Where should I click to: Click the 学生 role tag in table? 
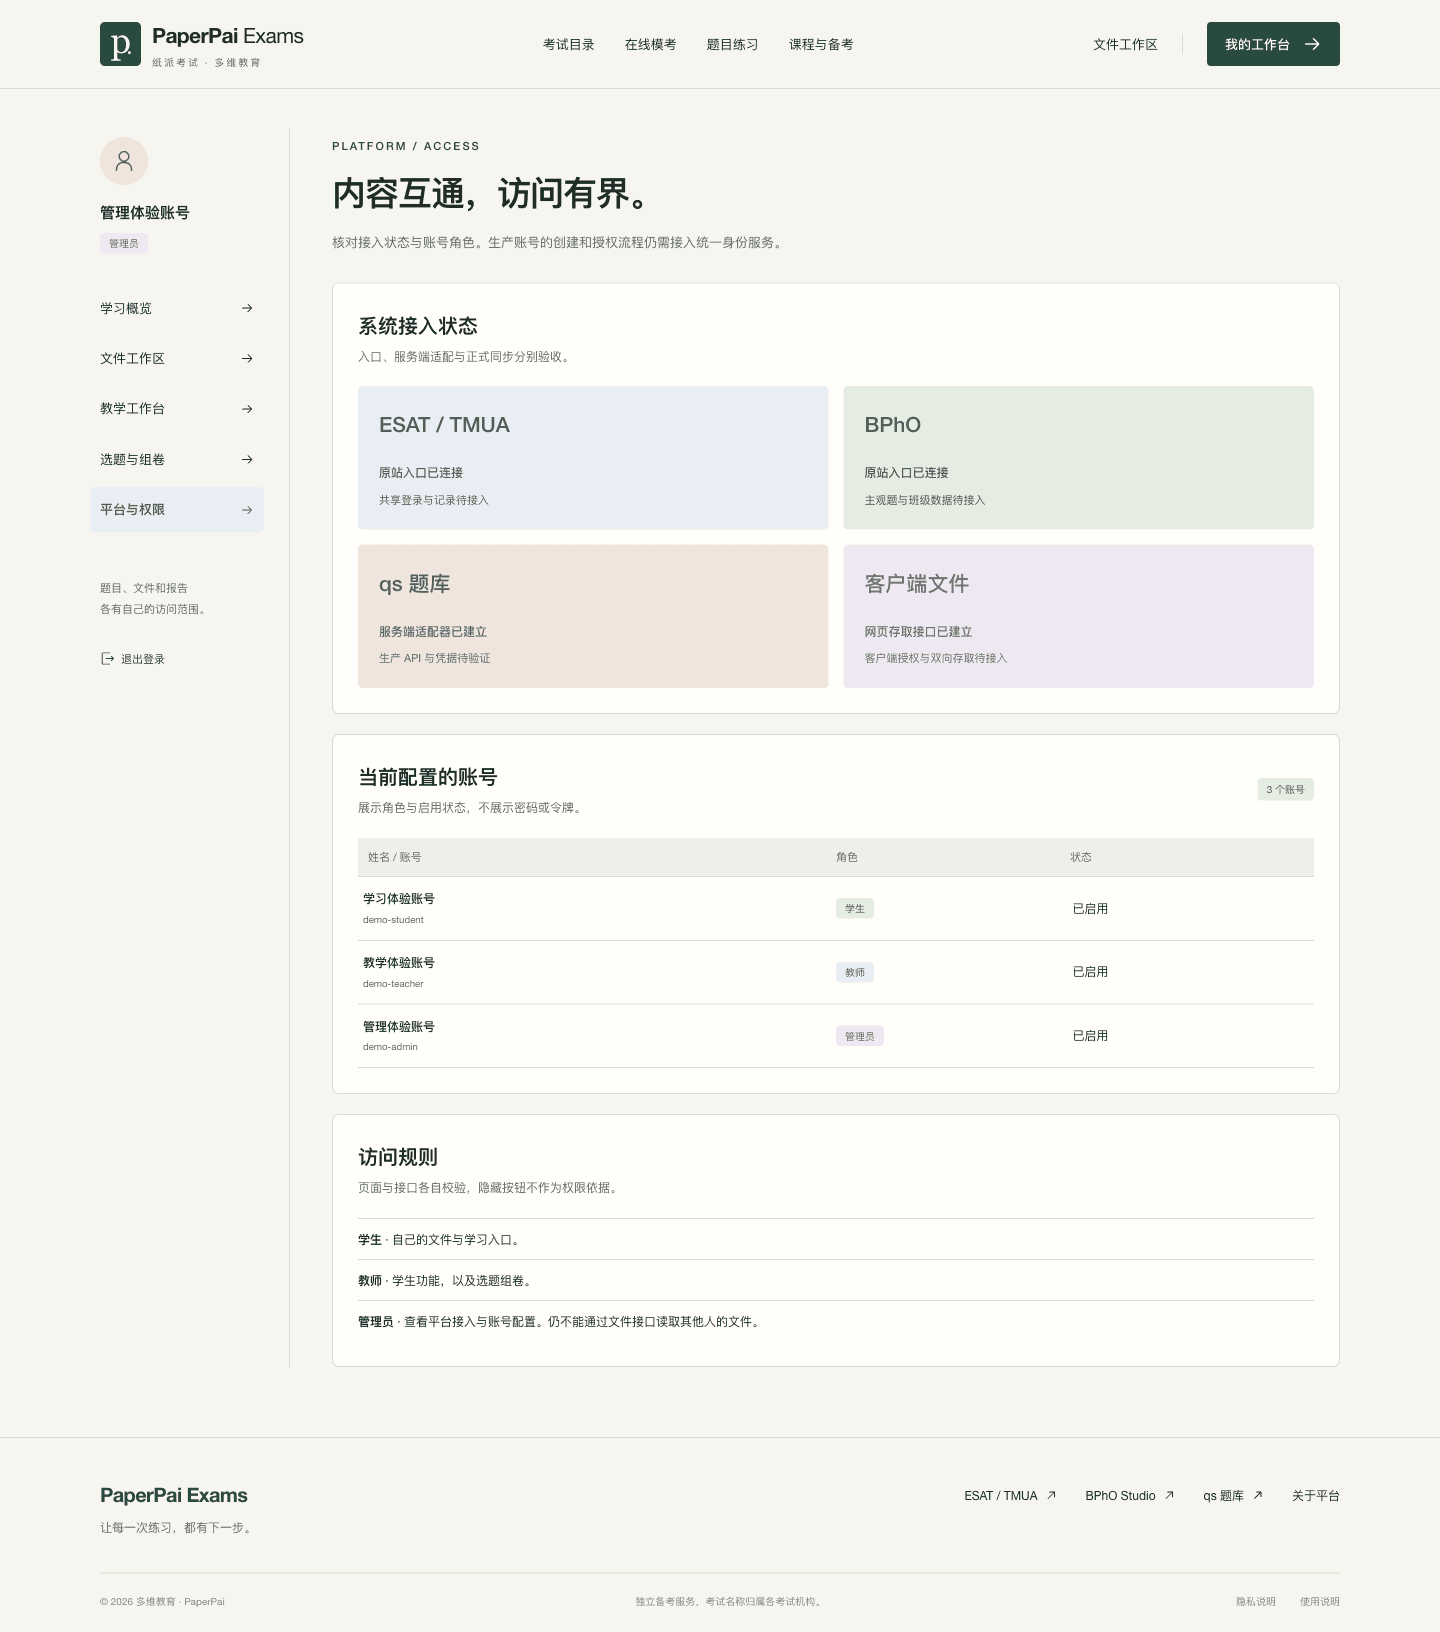click(855, 908)
